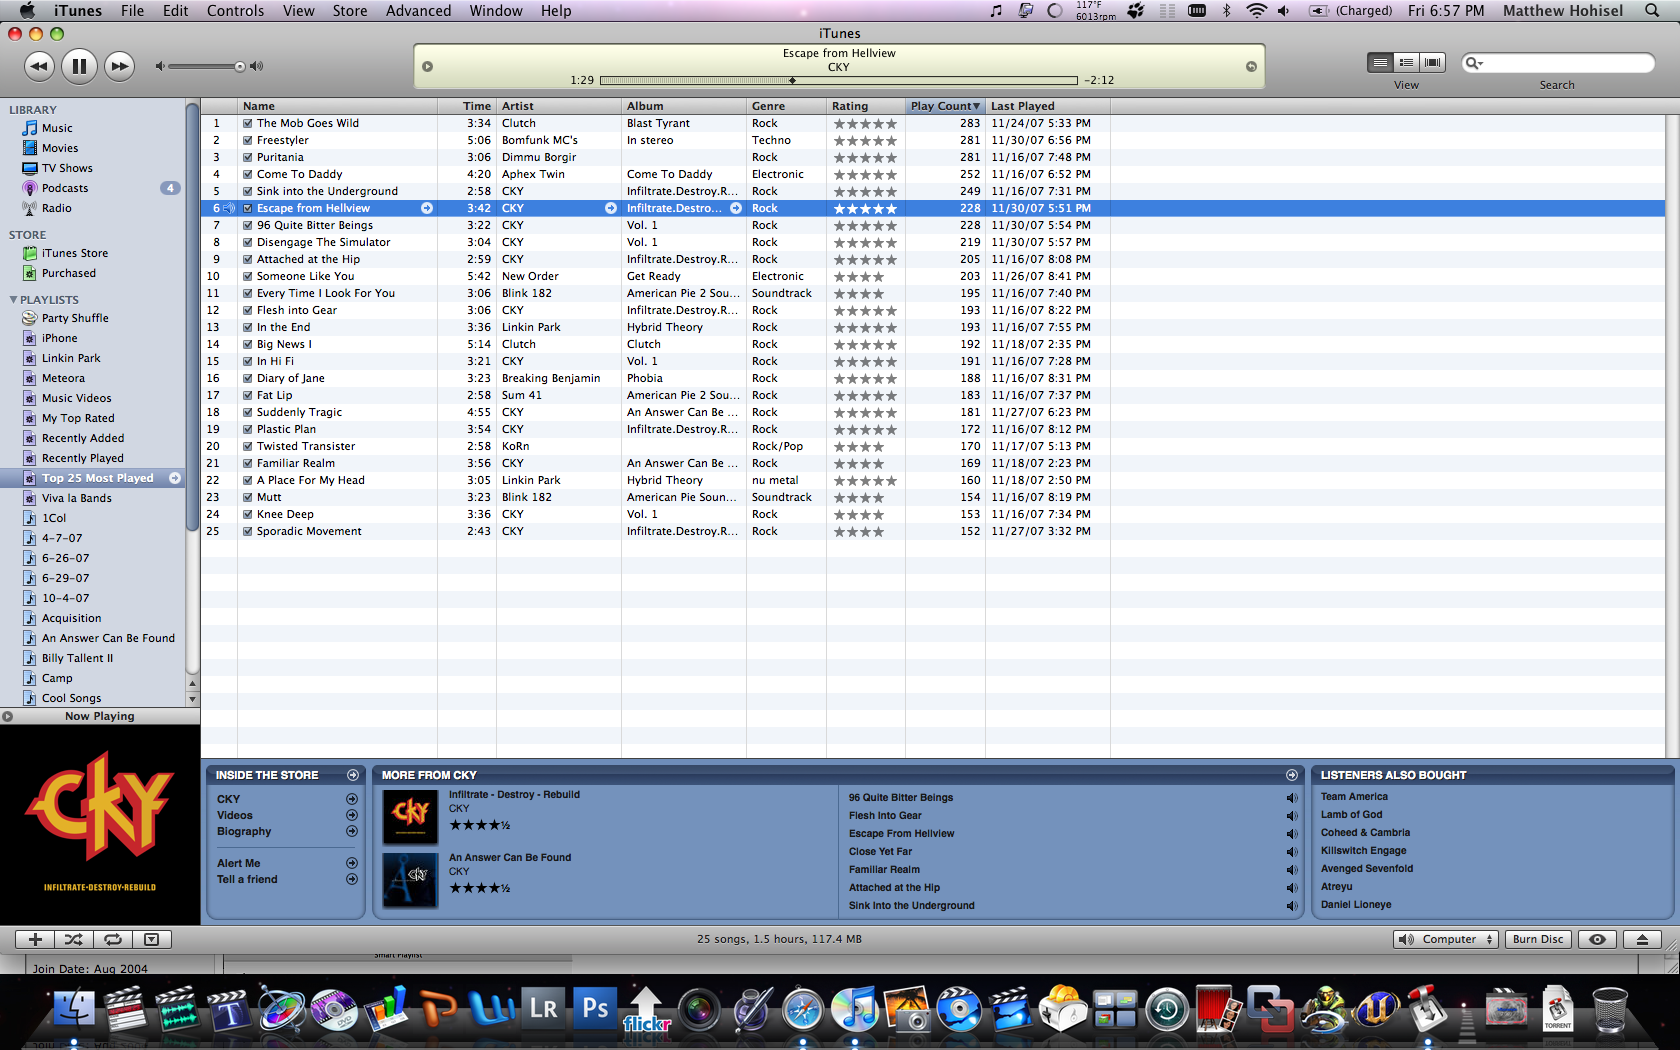The height and width of the screenshot is (1050, 1680).
Task: Click the arrow beside Alert Me
Action: pos(352,863)
